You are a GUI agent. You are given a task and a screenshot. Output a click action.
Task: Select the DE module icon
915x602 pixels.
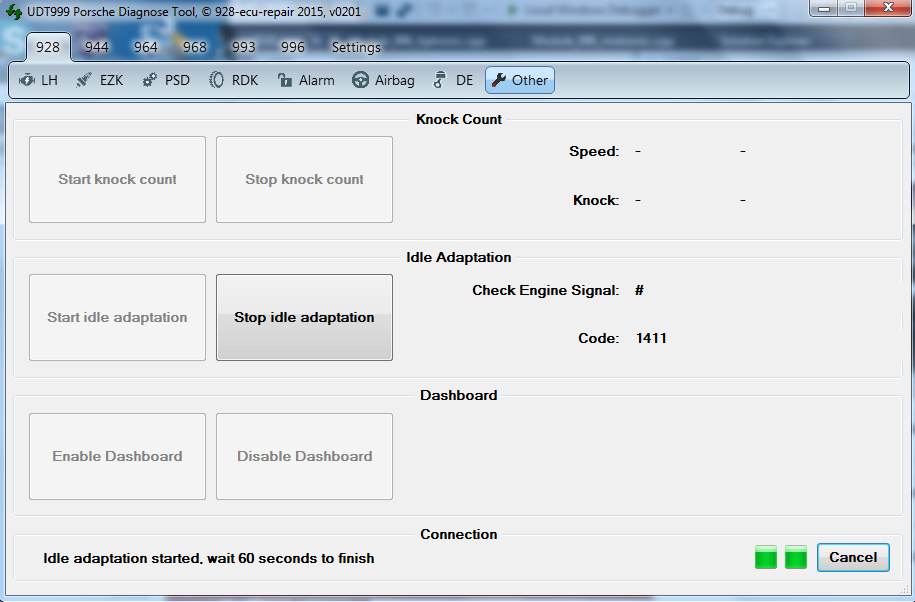point(439,80)
